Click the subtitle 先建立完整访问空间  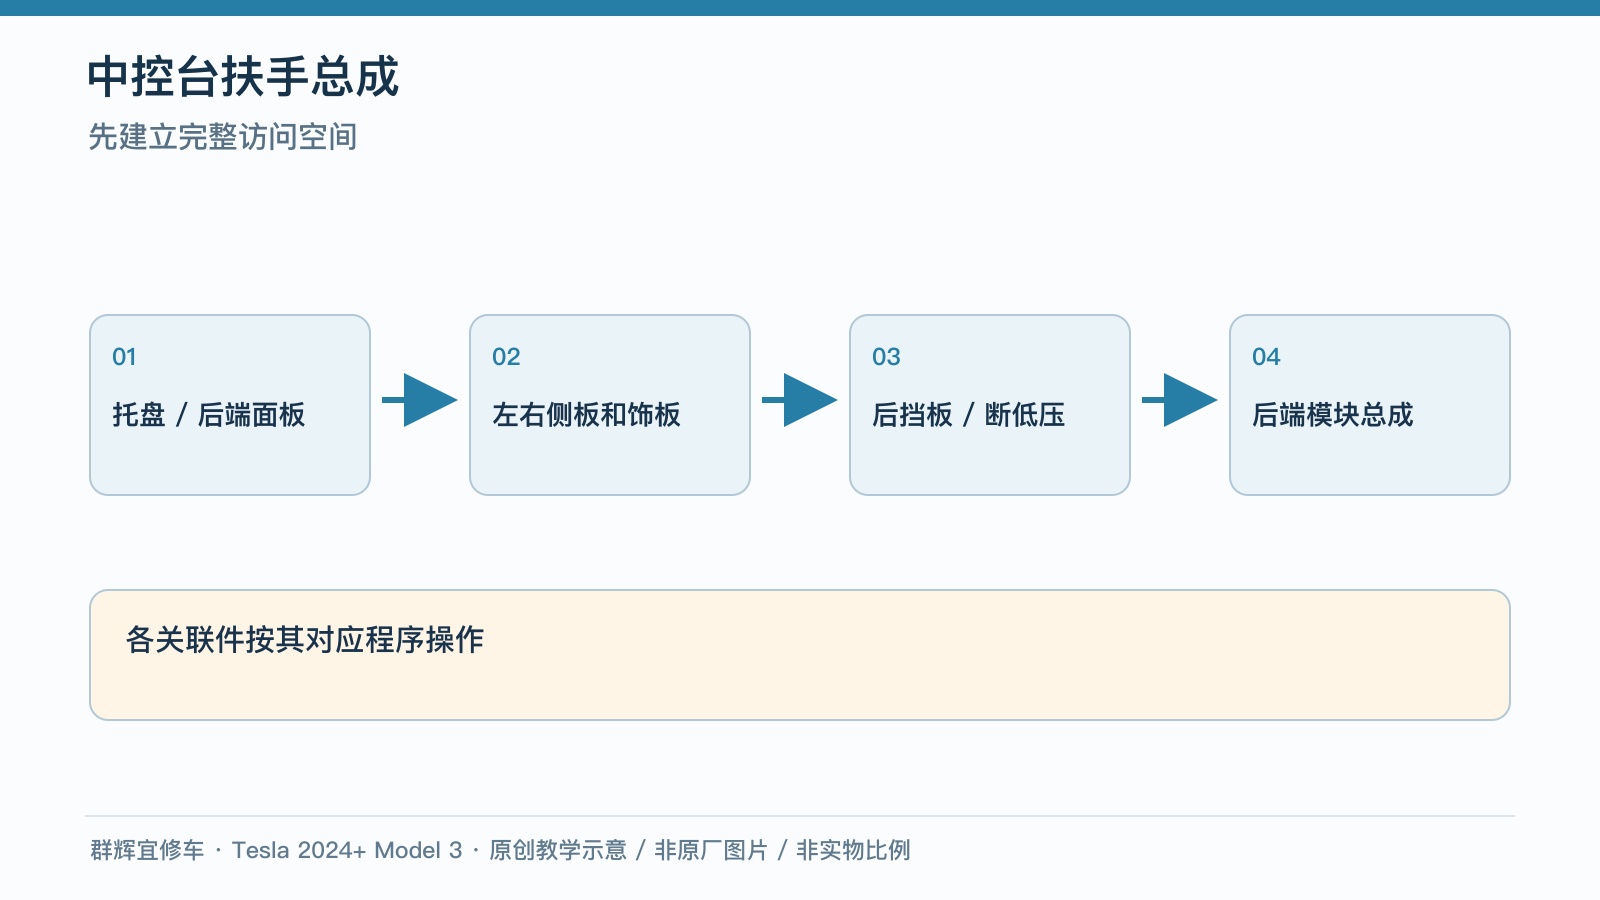(223, 137)
